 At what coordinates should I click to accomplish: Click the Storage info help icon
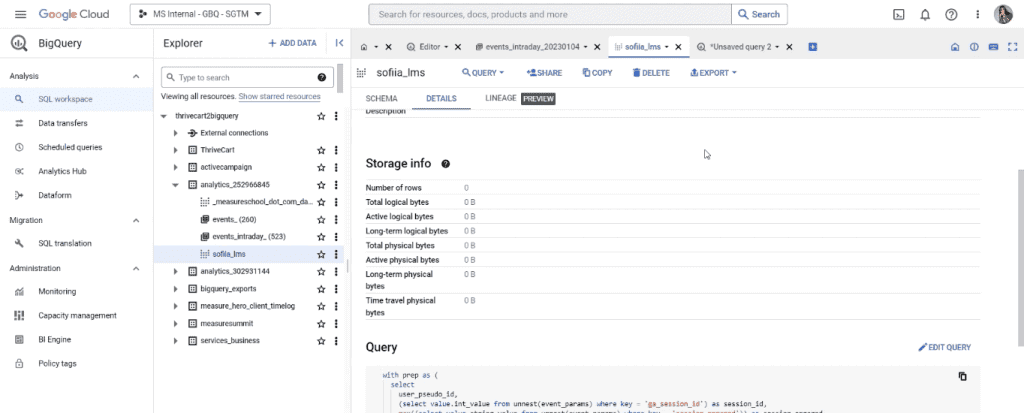point(445,163)
